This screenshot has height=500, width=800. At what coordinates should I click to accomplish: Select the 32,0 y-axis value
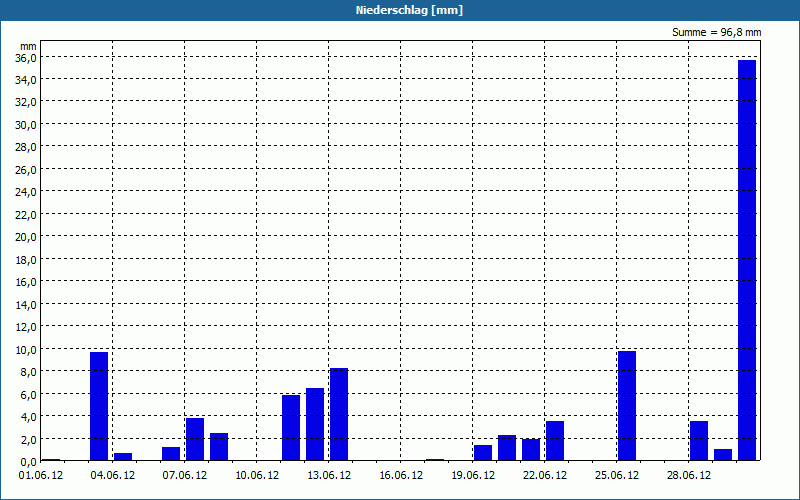pyautogui.click(x=26, y=102)
